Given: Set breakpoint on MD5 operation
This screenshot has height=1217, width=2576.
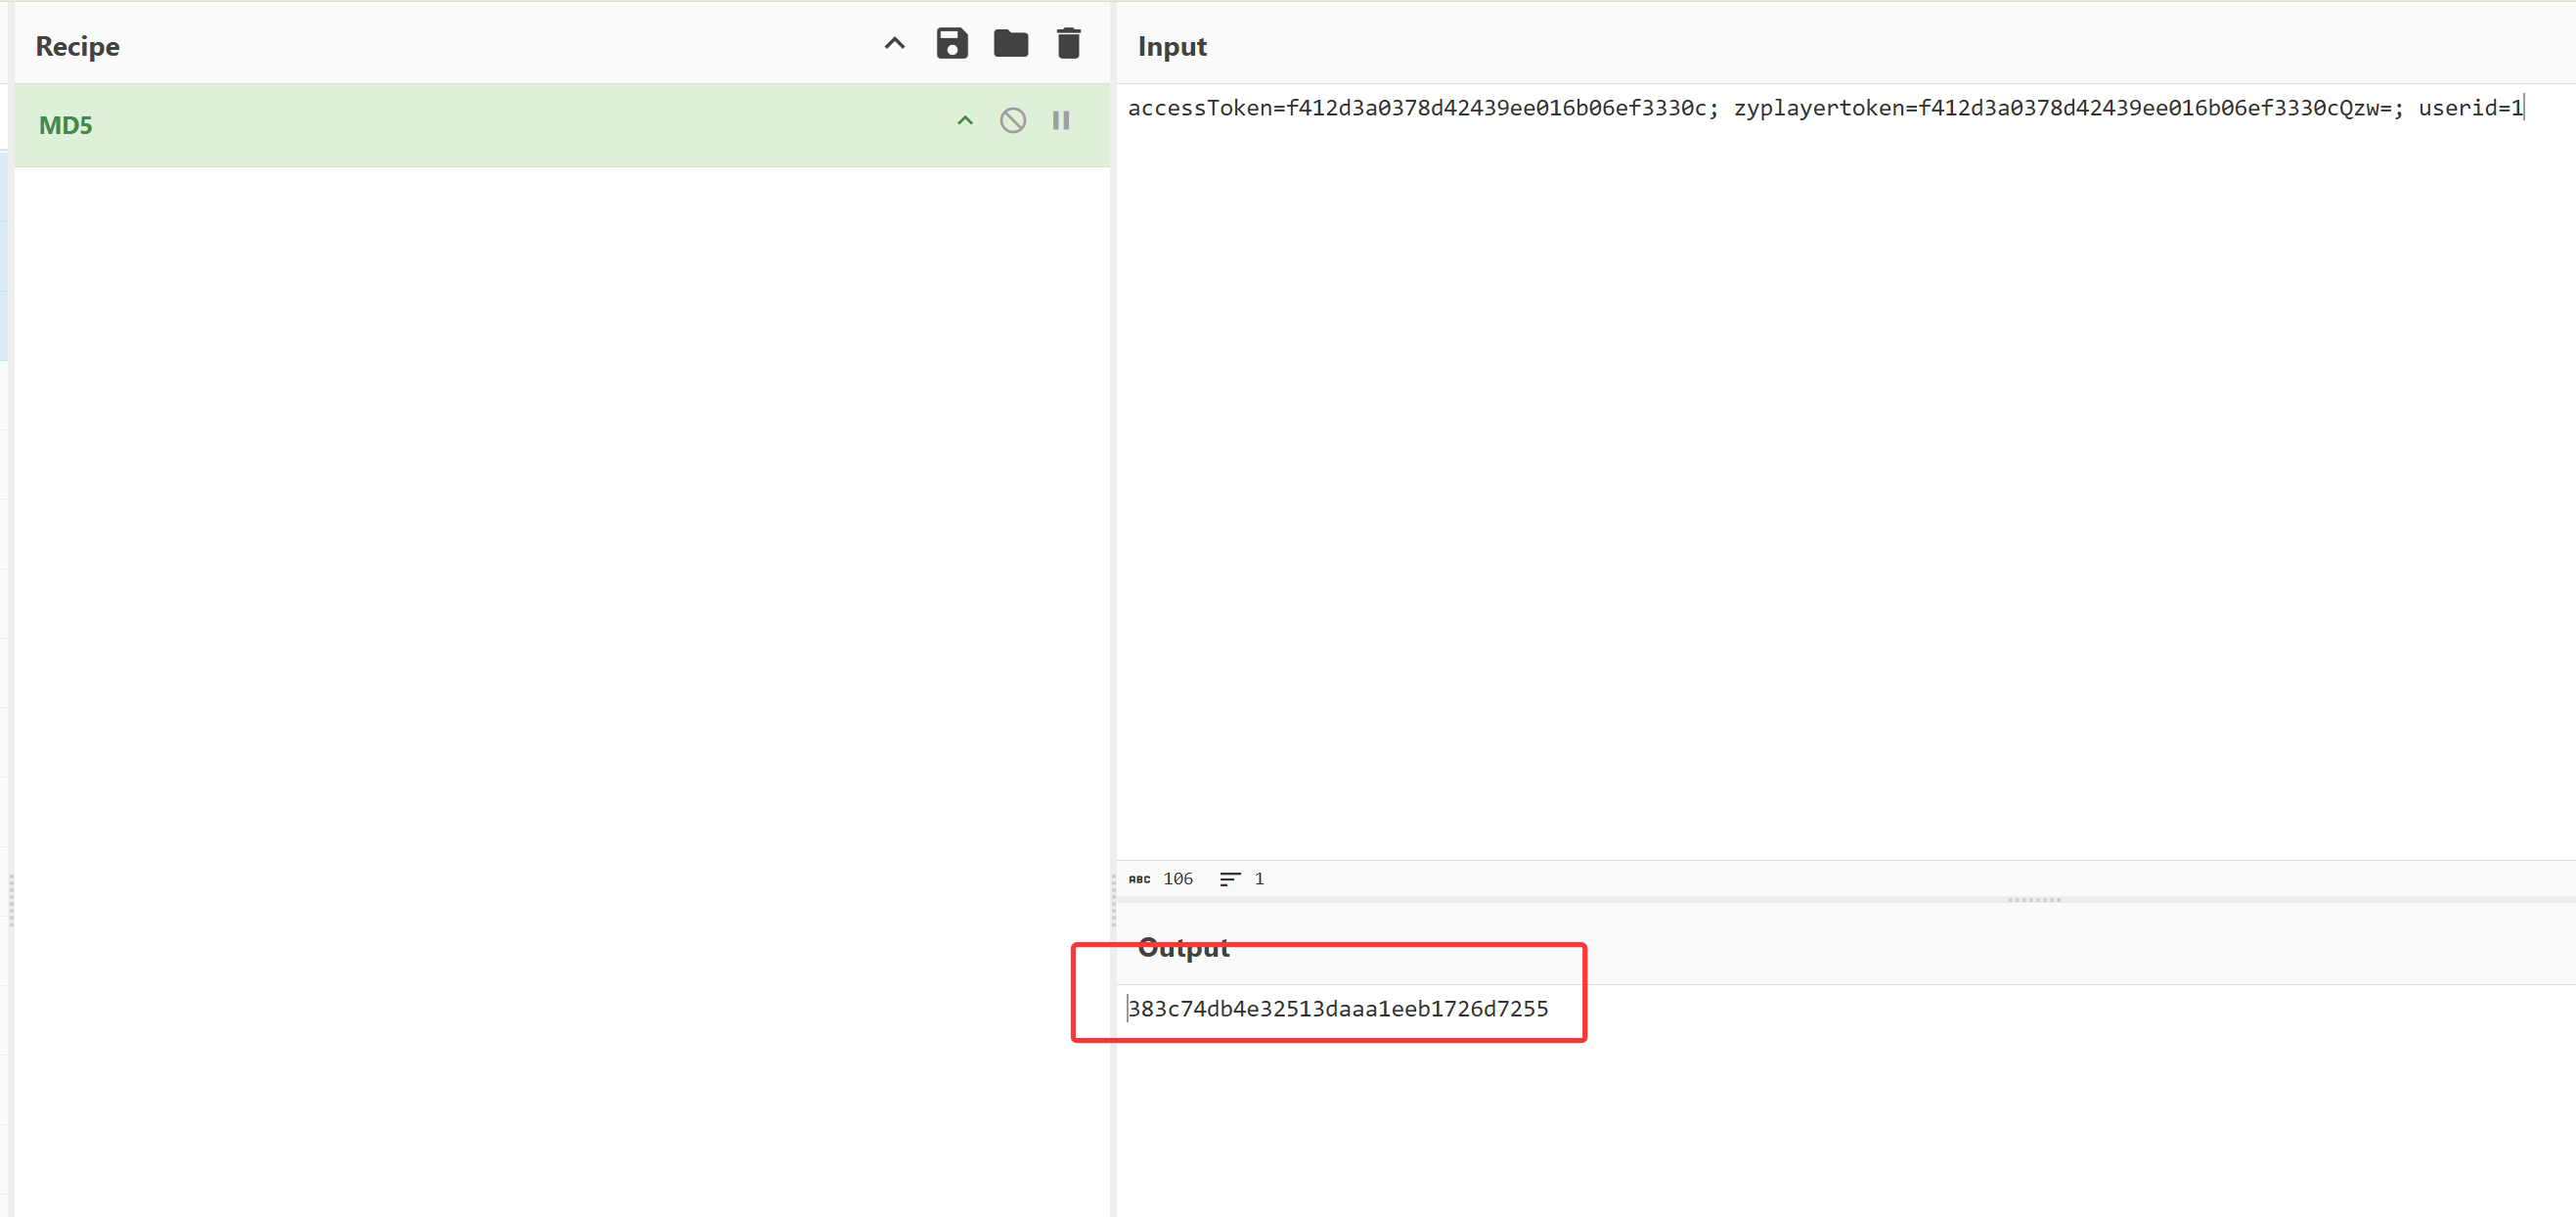Looking at the screenshot, I should pos(1061,121).
